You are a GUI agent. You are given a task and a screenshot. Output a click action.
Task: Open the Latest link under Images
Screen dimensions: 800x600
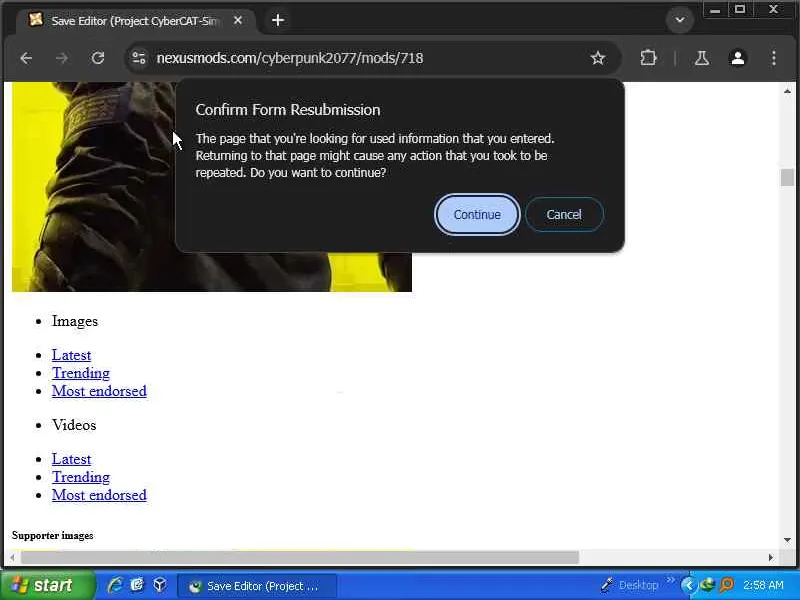click(71, 355)
